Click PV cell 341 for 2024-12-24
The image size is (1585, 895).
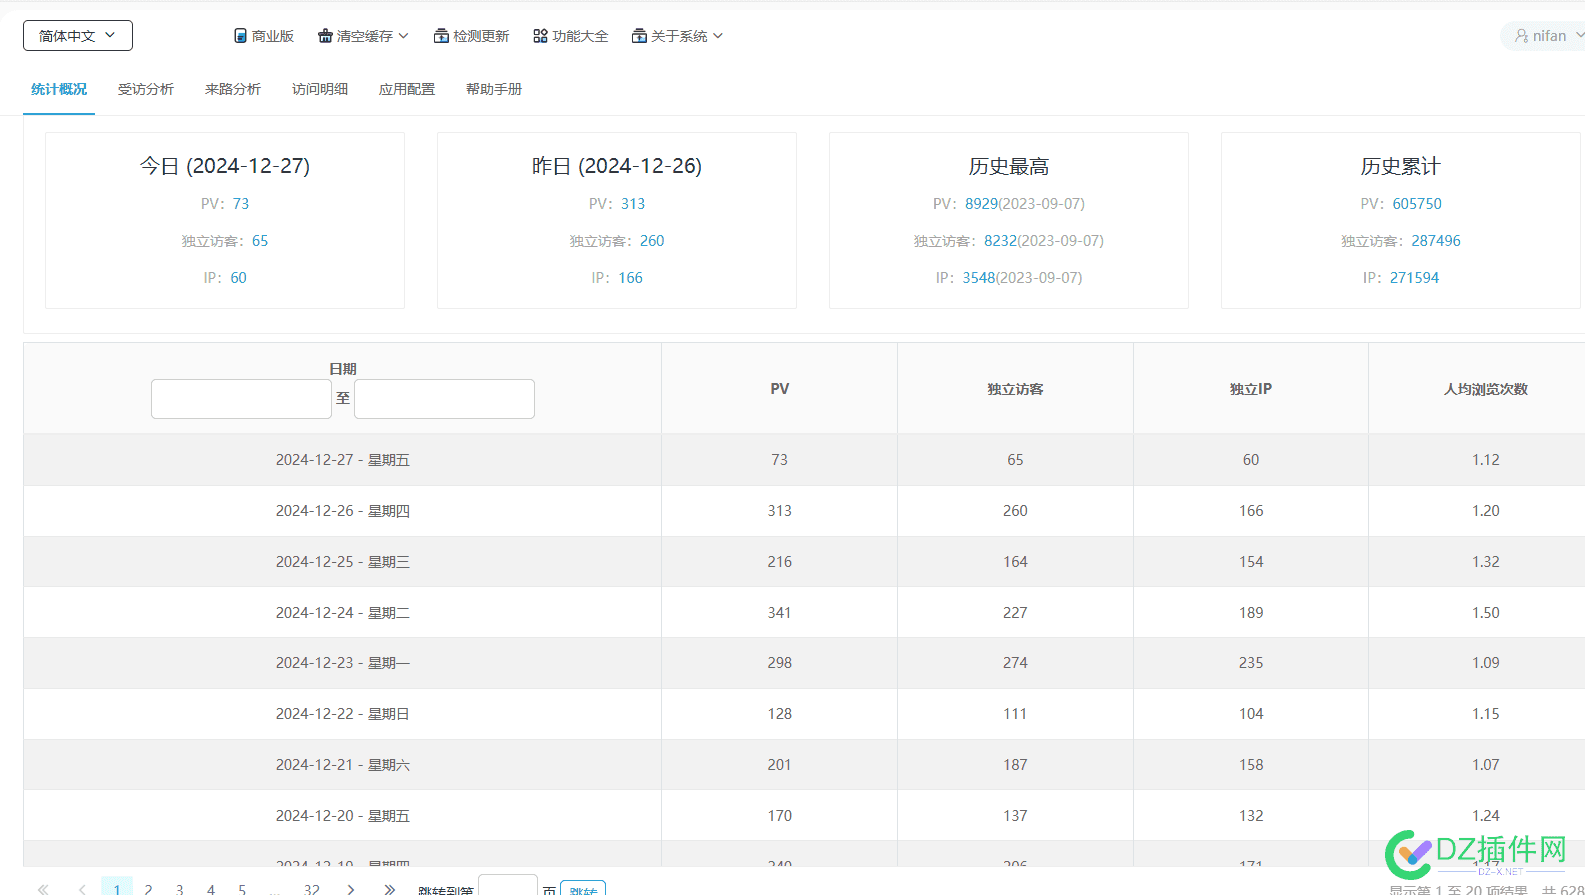pos(780,612)
